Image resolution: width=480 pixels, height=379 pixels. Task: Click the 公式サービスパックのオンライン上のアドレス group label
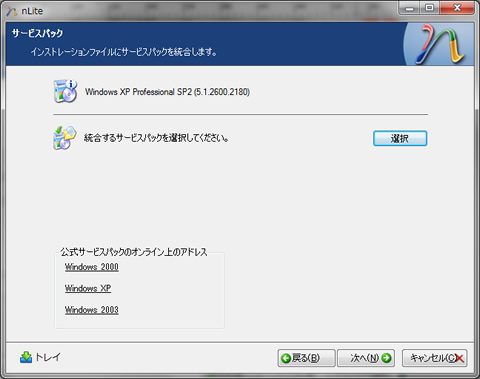[134, 252]
